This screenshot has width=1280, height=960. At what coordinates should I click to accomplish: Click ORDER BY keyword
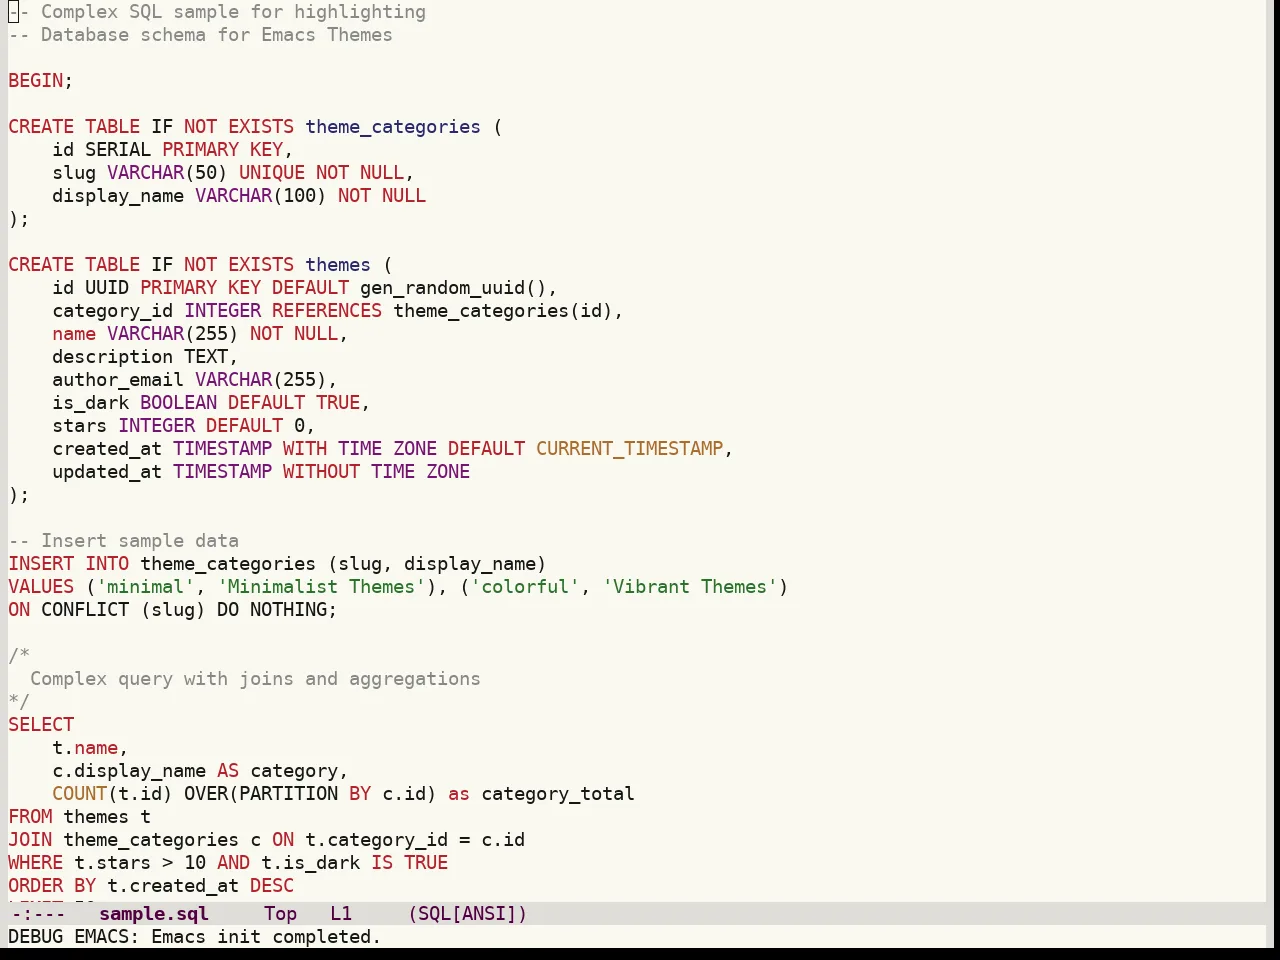(x=52, y=886)
